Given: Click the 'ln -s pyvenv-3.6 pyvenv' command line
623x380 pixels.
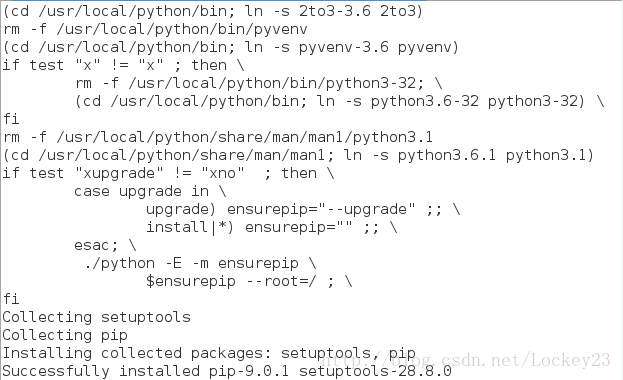Looking at the screenshot, I should pos(231,47).
